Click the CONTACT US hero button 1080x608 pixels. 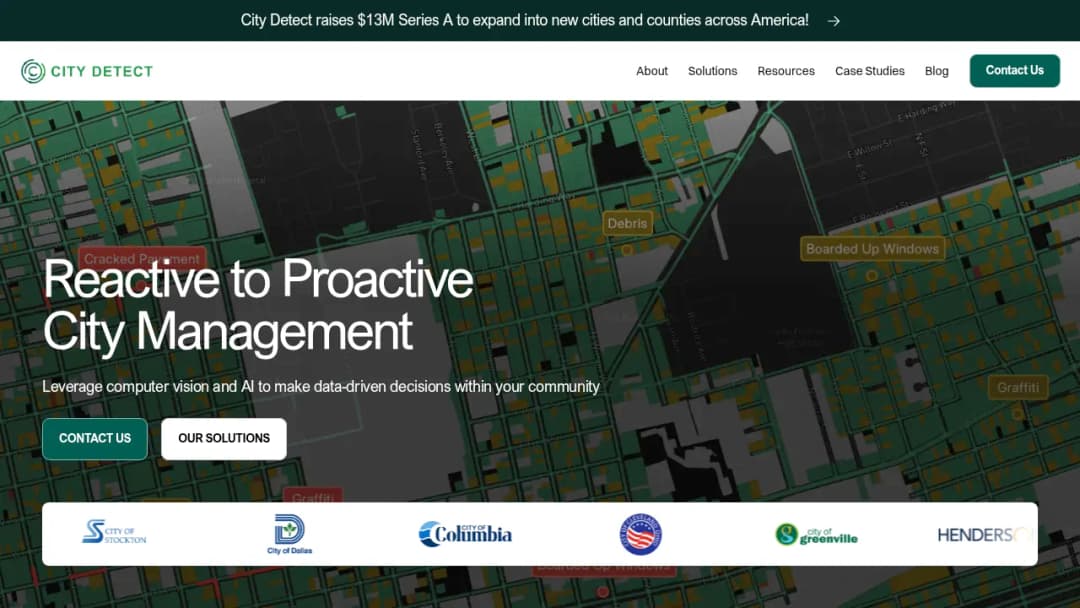tap(95, 439)
